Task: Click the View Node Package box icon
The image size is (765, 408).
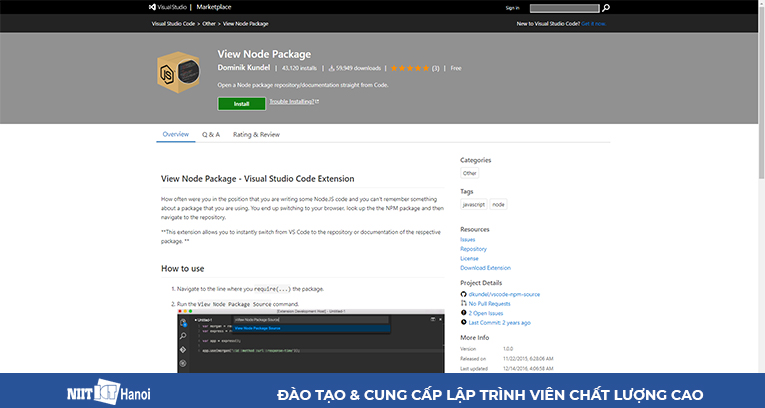Action: pyautogui.click(x=179, y=72)
